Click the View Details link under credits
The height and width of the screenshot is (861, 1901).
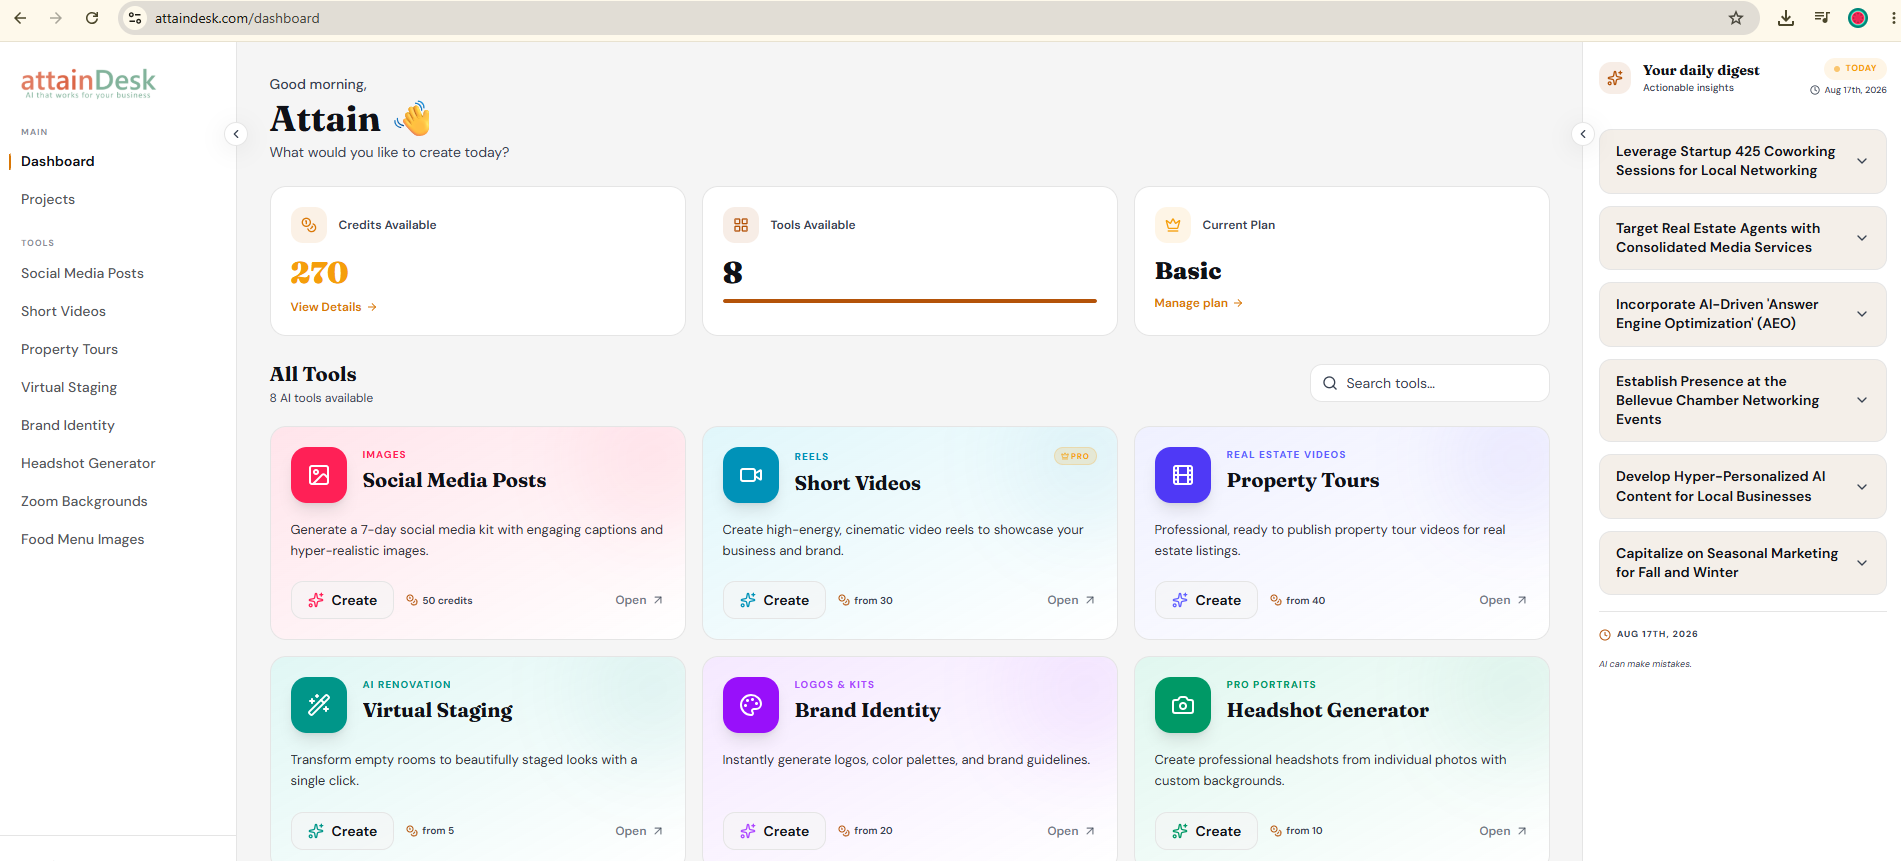[x=333, y=307]
